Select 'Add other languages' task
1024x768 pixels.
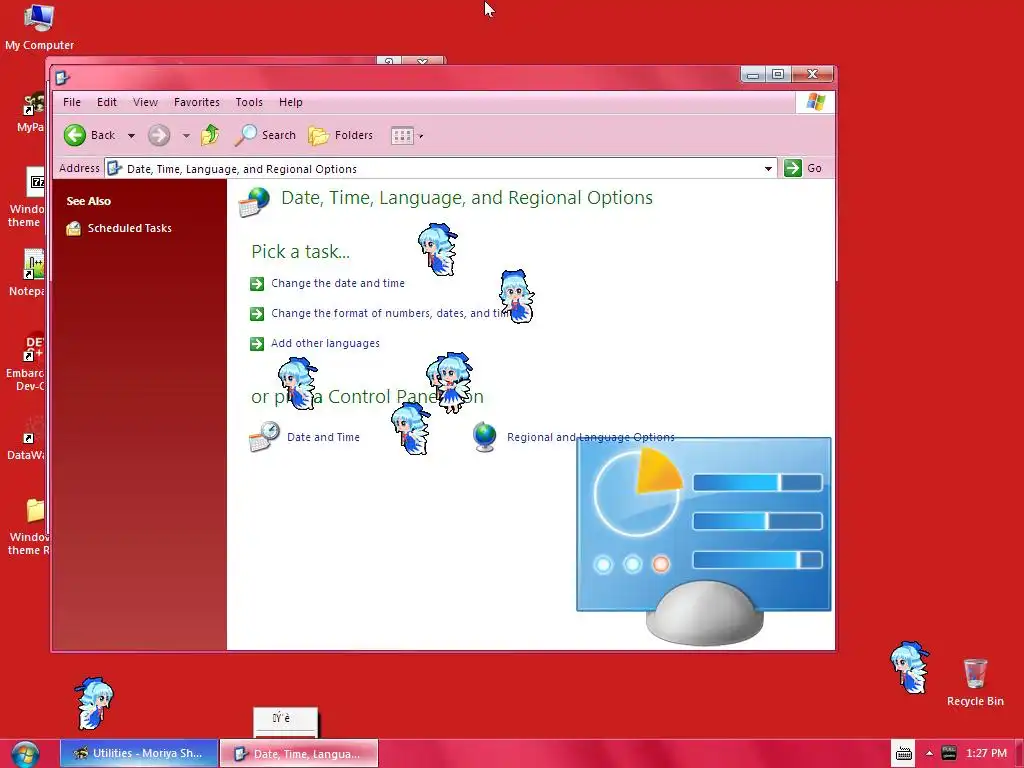point(325,343)
